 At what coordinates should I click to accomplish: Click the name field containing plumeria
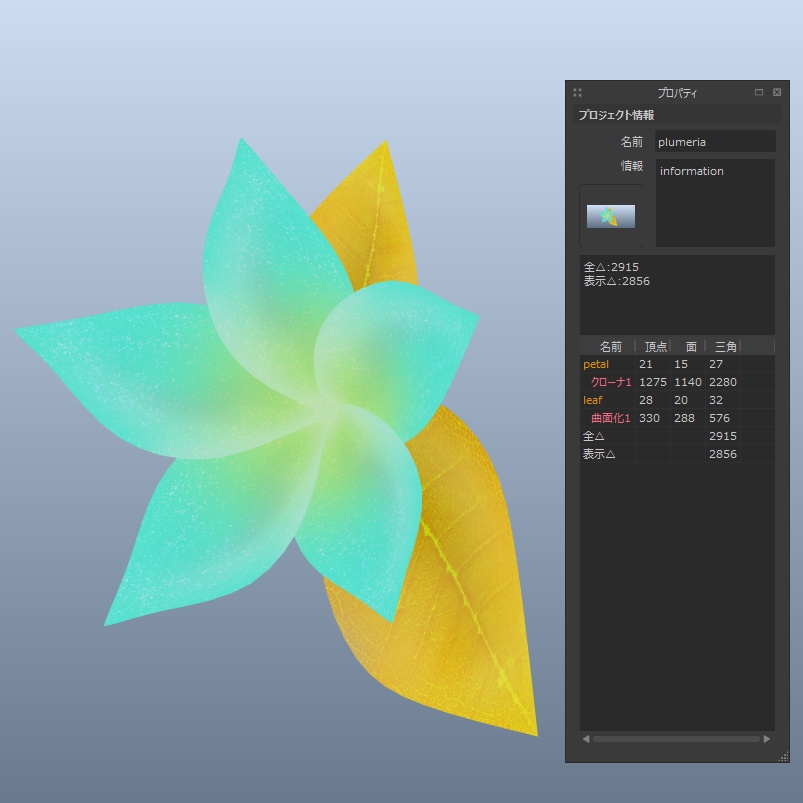click(x=714, y=141)
